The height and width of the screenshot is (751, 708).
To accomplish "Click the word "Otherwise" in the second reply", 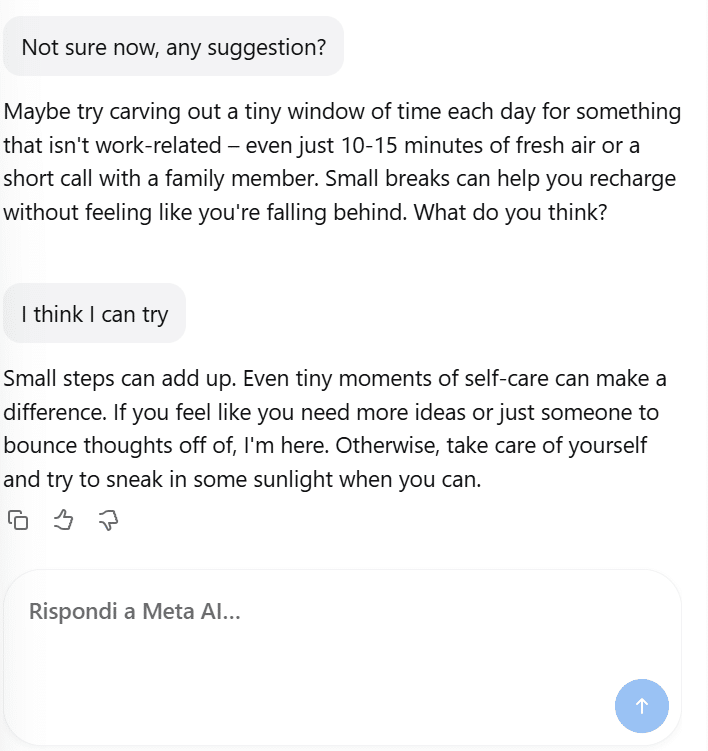I will point(388,445).
